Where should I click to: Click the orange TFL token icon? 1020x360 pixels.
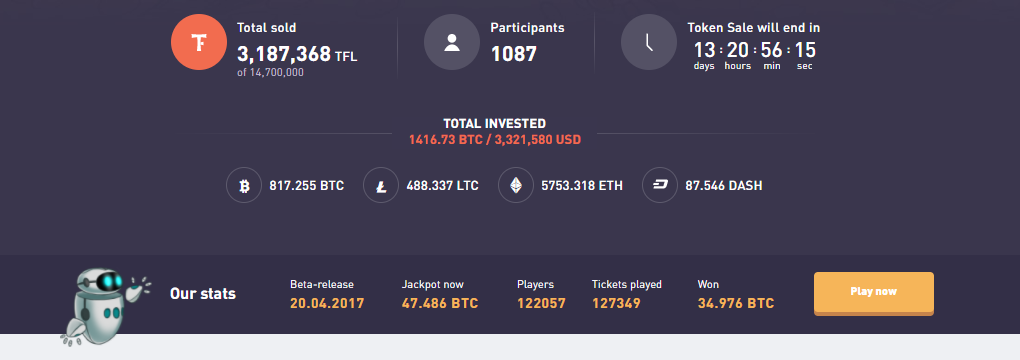(199, 42)
